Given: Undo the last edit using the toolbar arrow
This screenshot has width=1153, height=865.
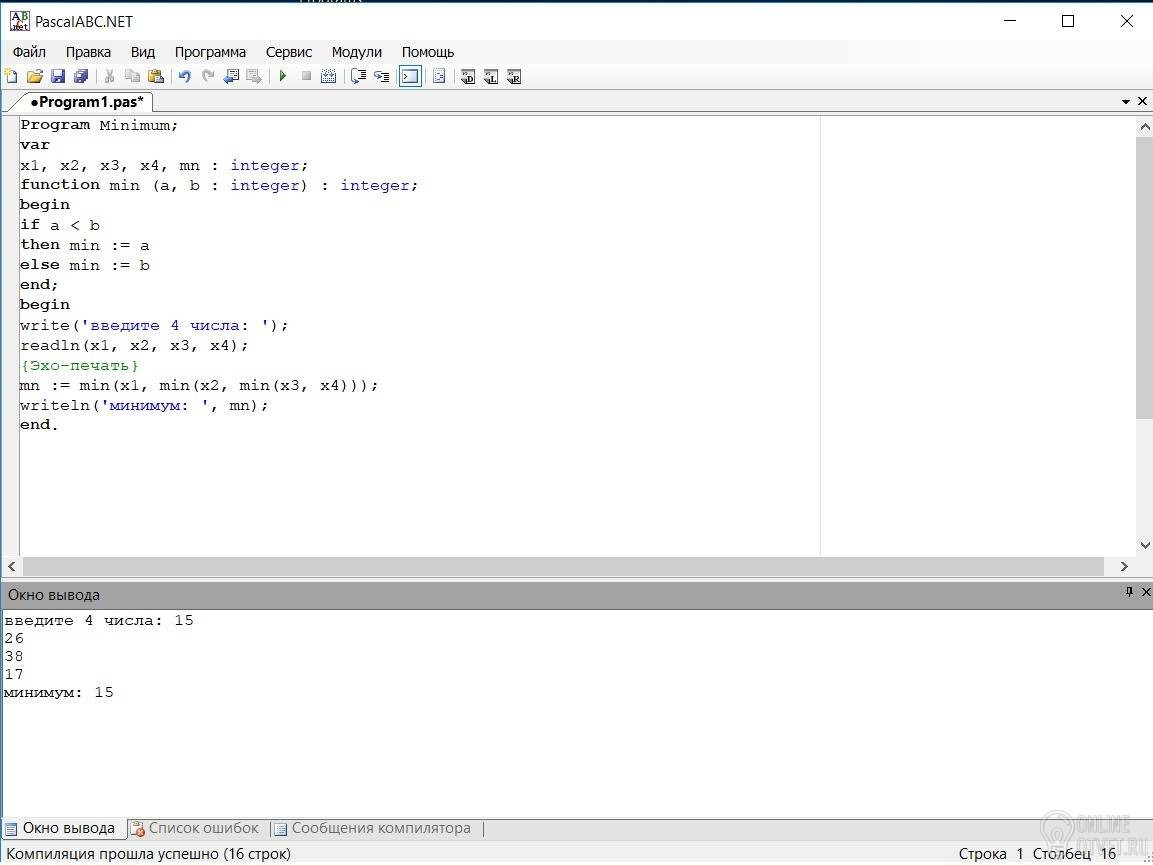Looking at the screenshot, I should coord(184,76).
